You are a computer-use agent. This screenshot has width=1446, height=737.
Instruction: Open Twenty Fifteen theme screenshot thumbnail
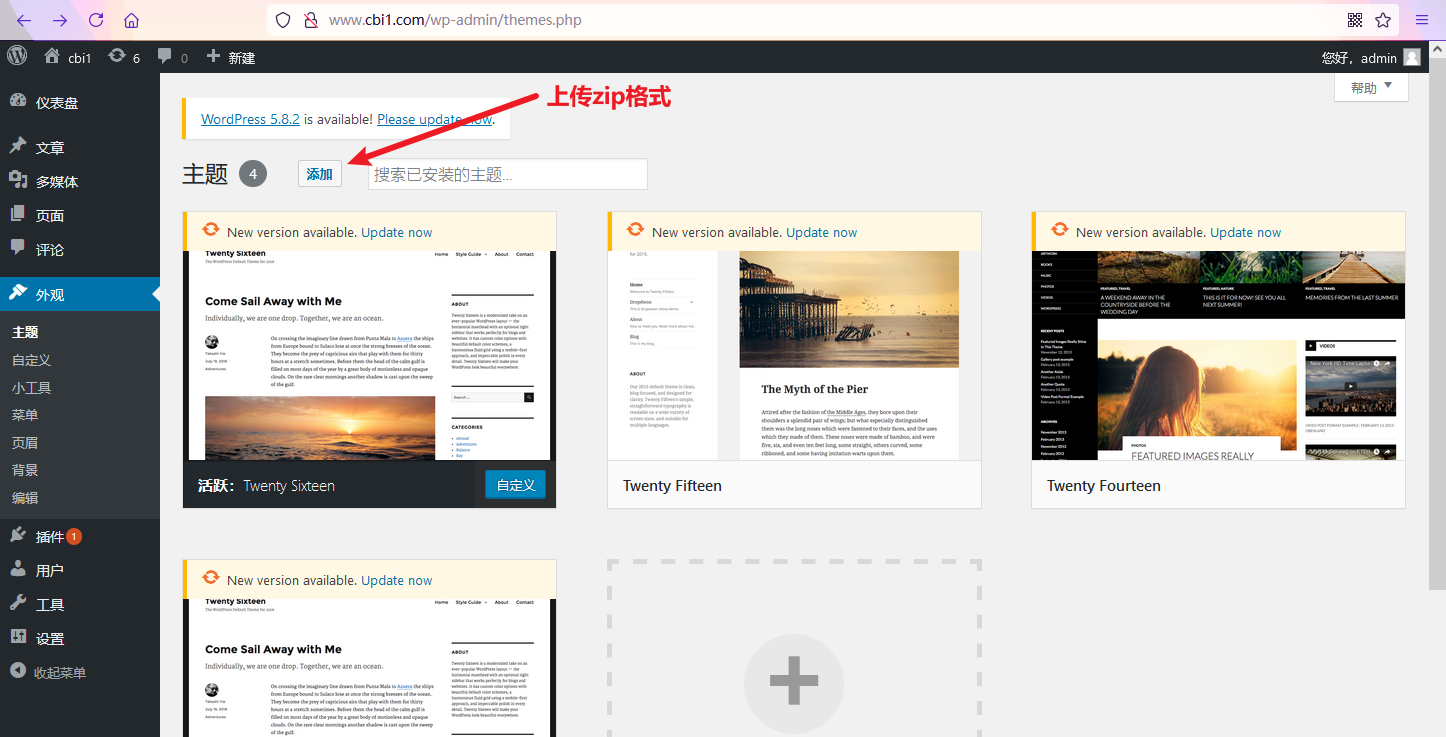pos(794,355)
